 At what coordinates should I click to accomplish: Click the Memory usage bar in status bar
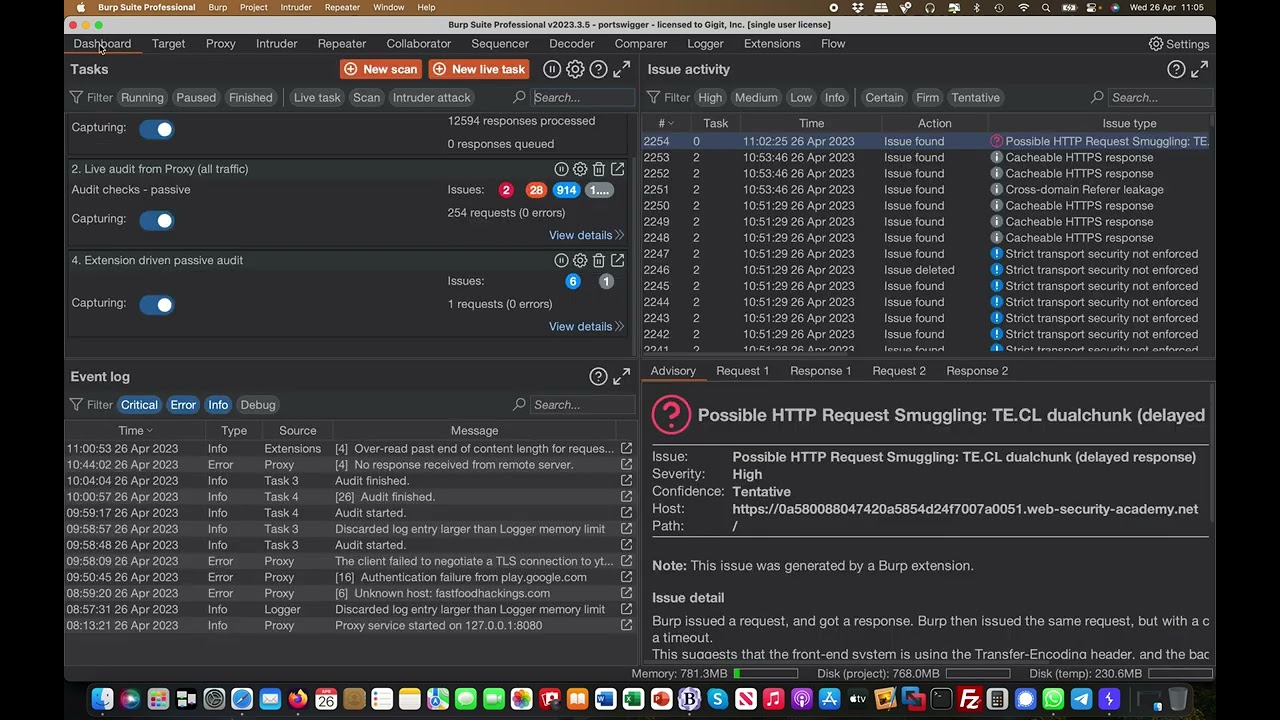click(x=765, y=674)
